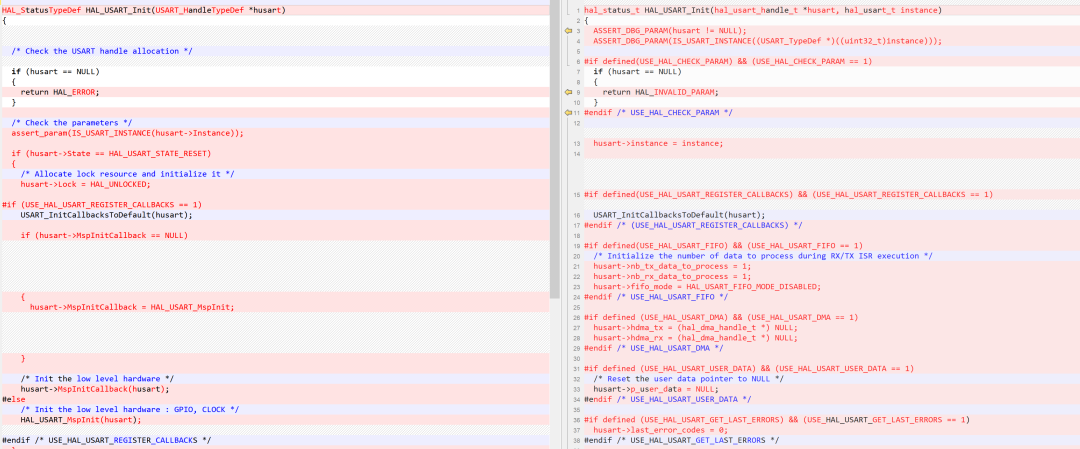Click 'HAL_USART_MspInit(husart);' line
The image size is (1080, 449).
pyautogui.click(x=81, y=419)
